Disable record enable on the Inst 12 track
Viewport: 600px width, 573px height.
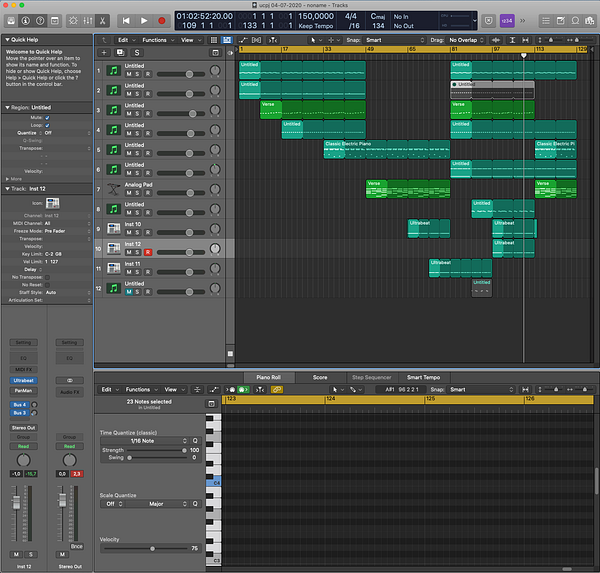point(148,252)
